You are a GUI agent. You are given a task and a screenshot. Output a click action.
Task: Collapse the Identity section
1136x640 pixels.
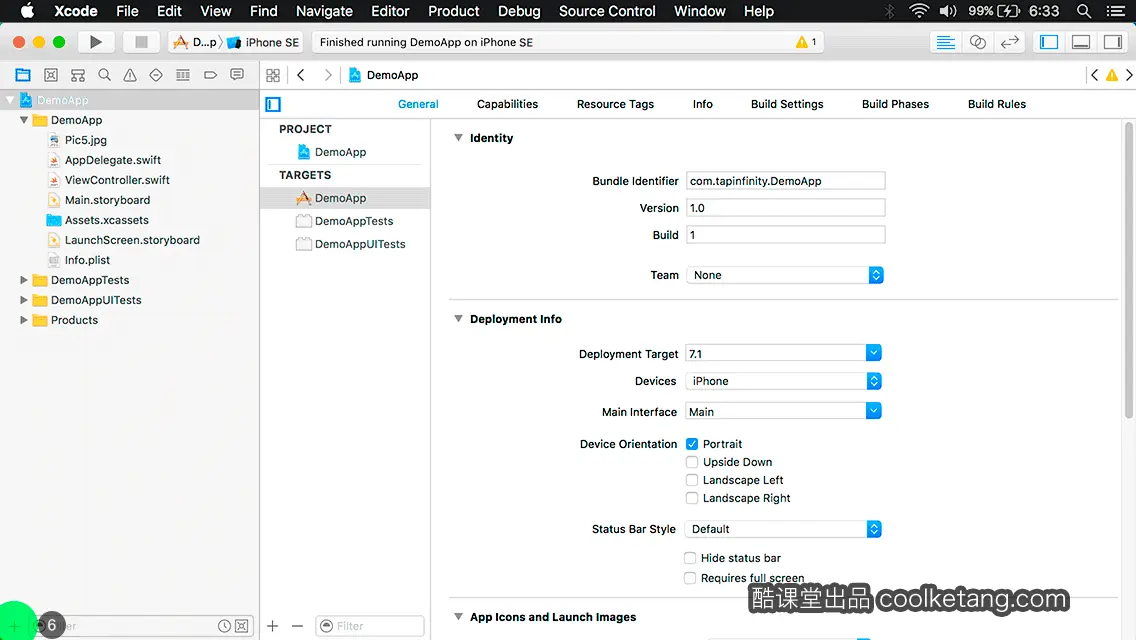pos(458,138)
